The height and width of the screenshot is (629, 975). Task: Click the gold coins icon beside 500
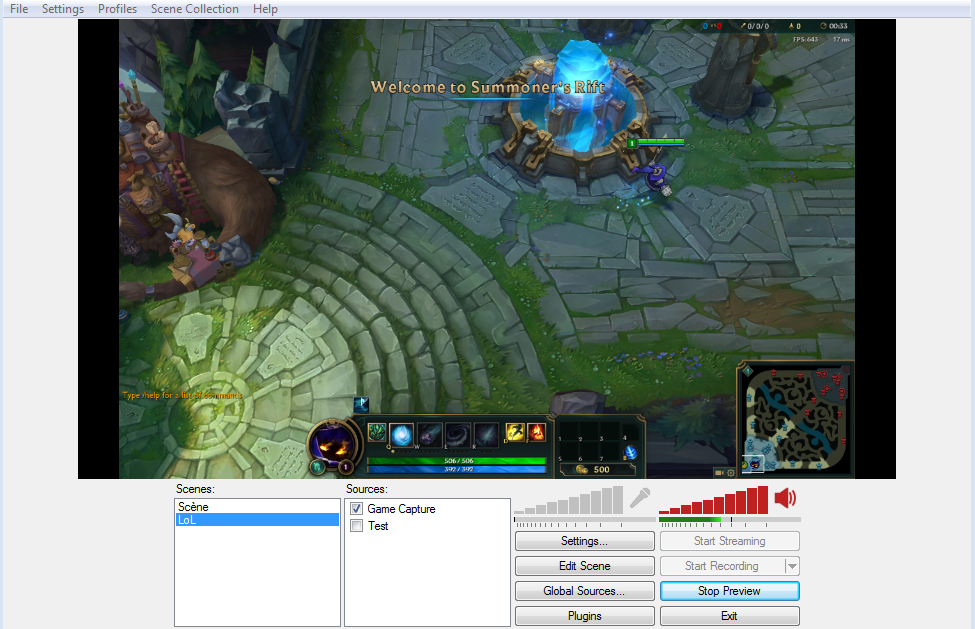[x=582, y=469]
